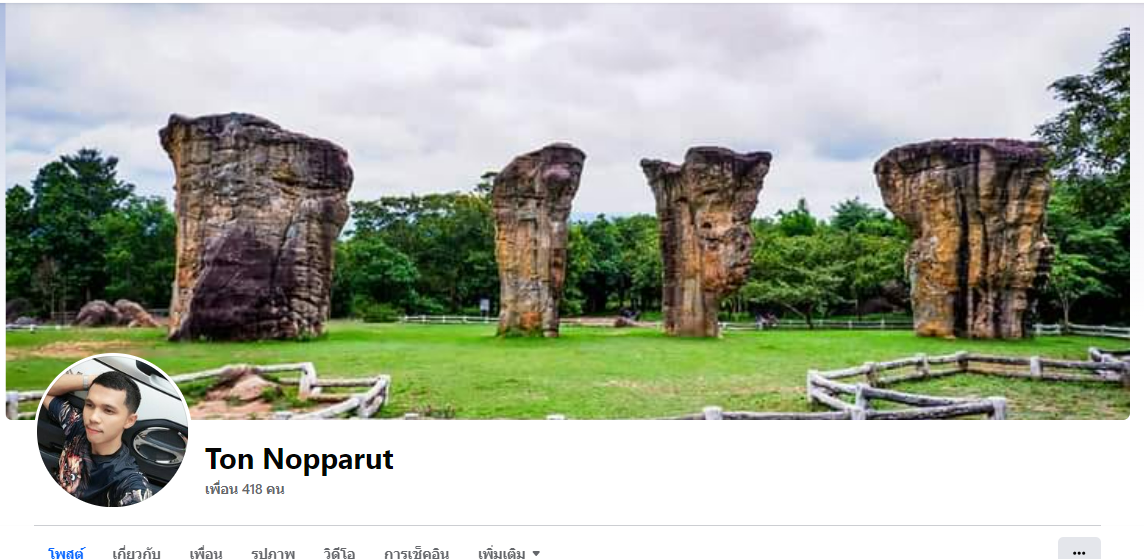
Task: Click the largest left rock pillar in cover photo
Action: pyautogui.click(x=255, y=227)
